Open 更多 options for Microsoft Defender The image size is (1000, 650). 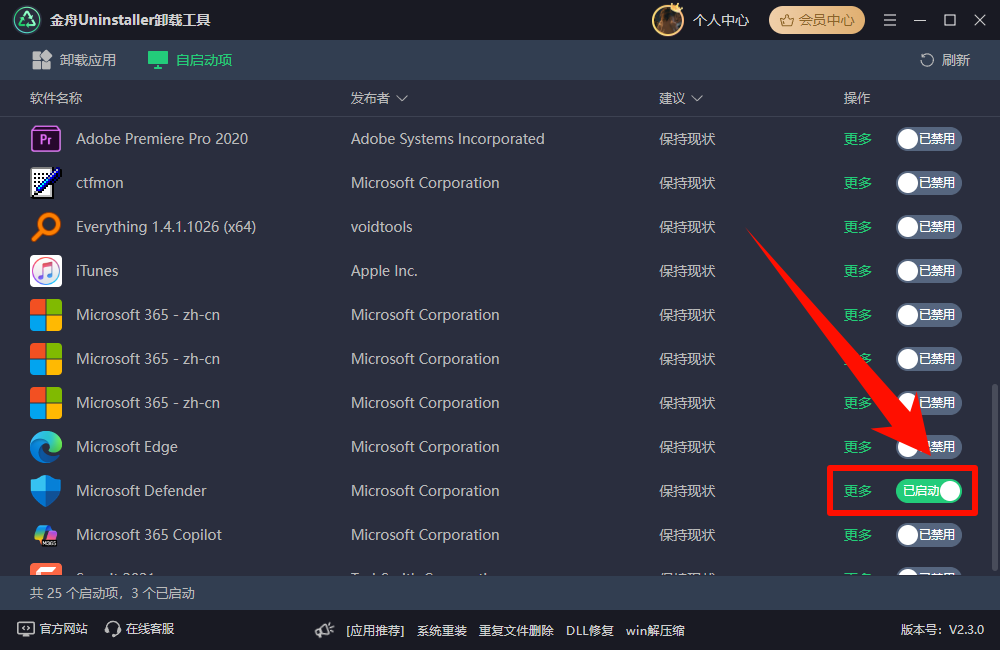[857, 491]
